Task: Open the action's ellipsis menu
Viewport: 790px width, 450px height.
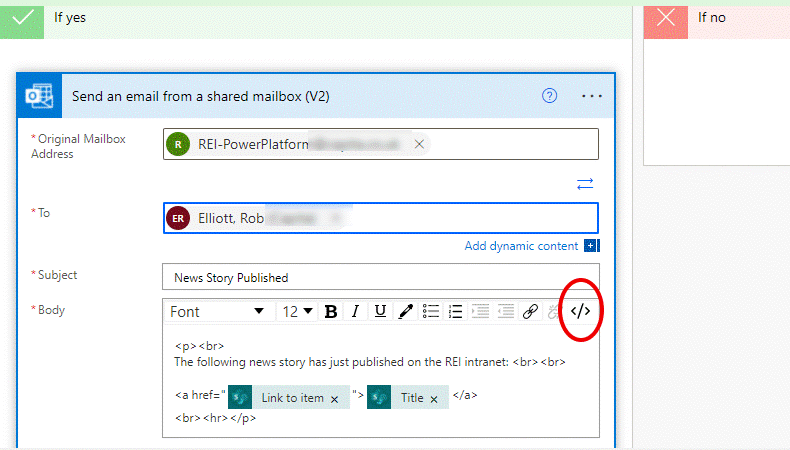Action: pos(591,96)
